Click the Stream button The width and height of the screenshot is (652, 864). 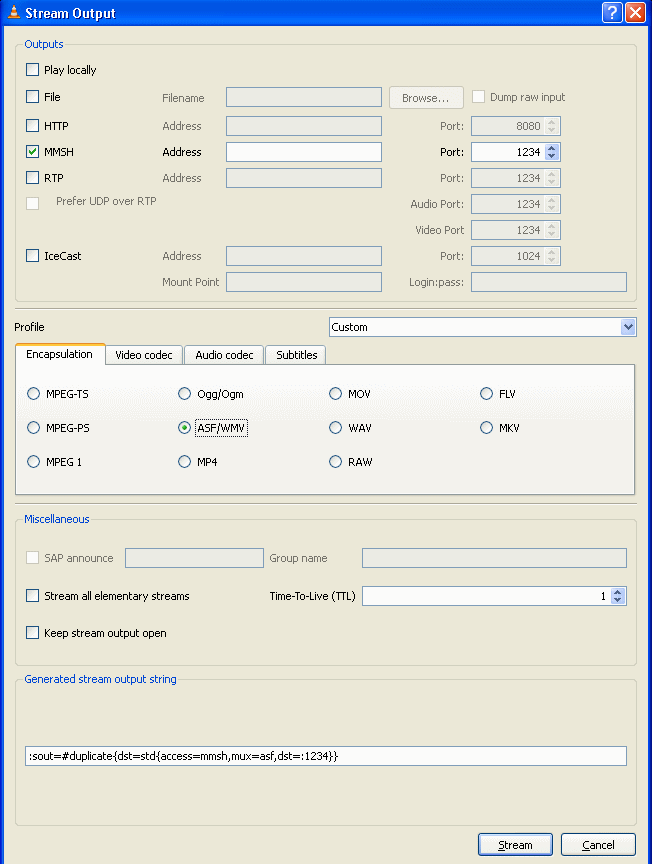tap(515, 845)
